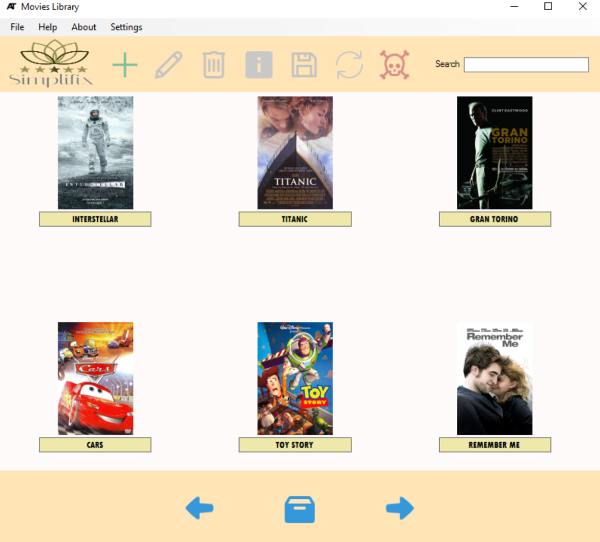The height and width of the screenshot is (542, 600).
Task: Open the File menu
Action: point(17,27)
